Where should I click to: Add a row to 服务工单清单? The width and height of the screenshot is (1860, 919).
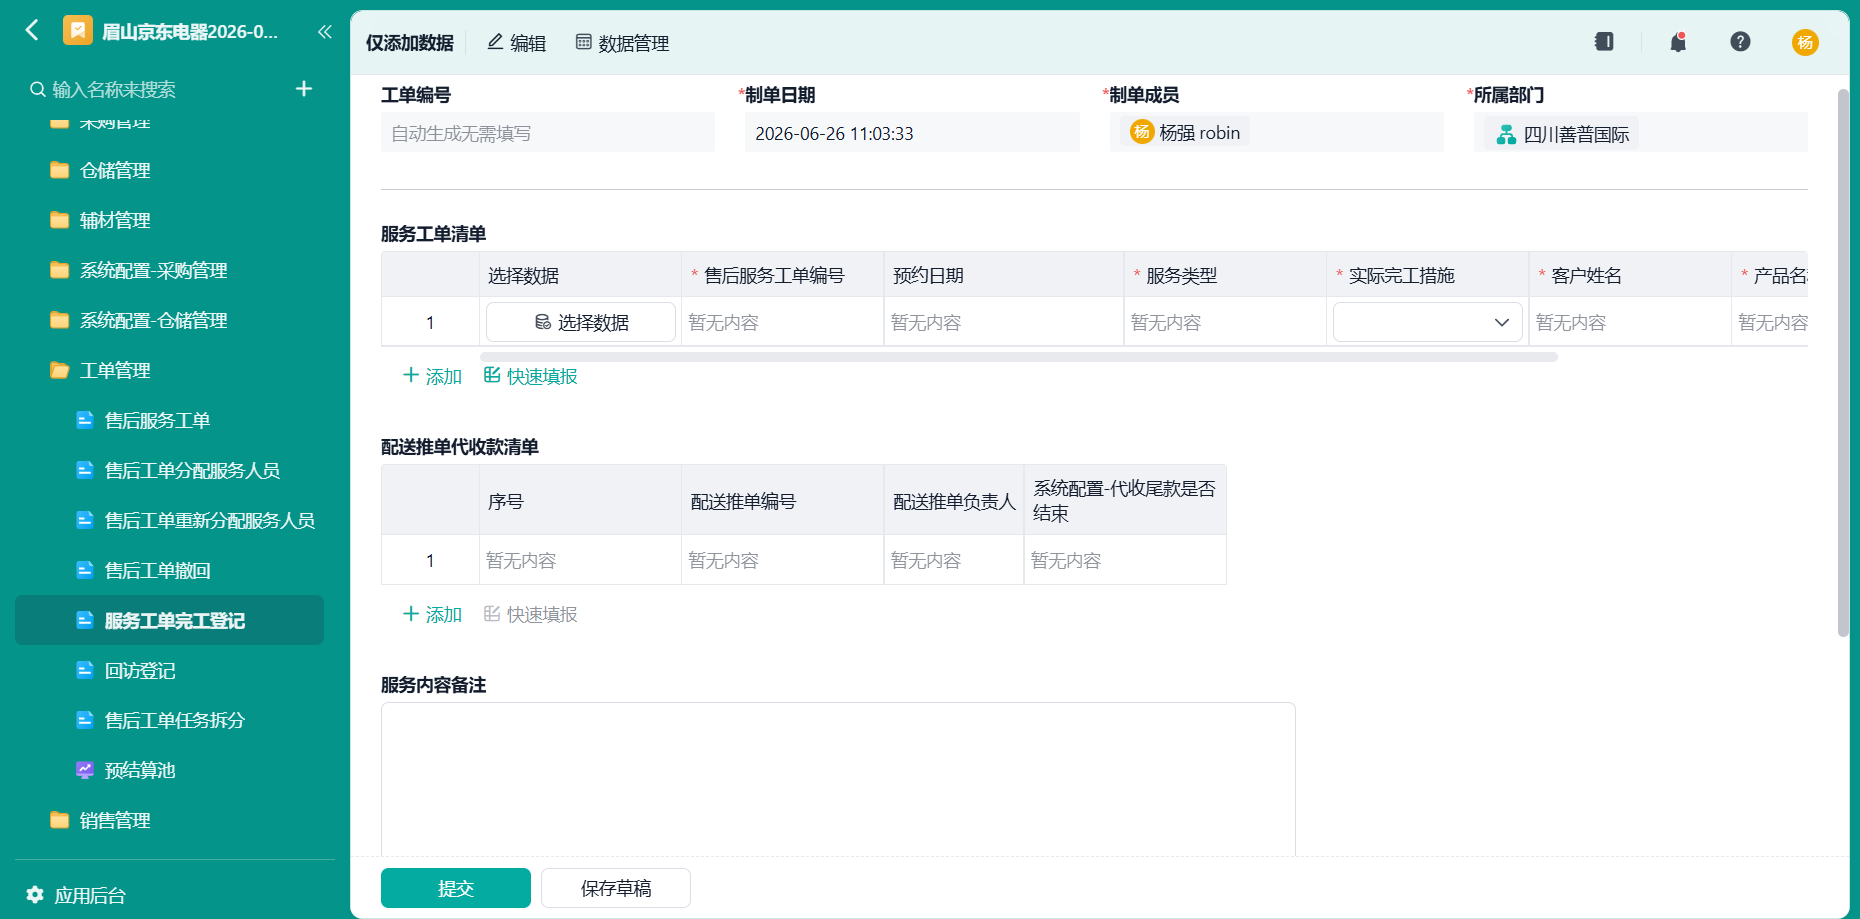(432, 376)
